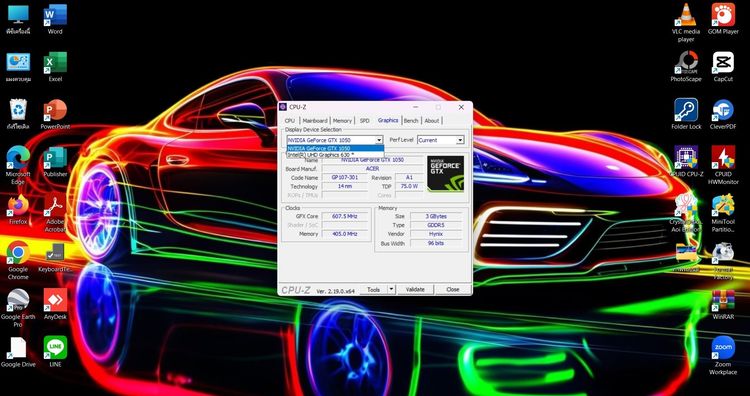This screenshot has height=396, width=750.
Task: Click the Technology 14 nm value
Action: [344, 187]
